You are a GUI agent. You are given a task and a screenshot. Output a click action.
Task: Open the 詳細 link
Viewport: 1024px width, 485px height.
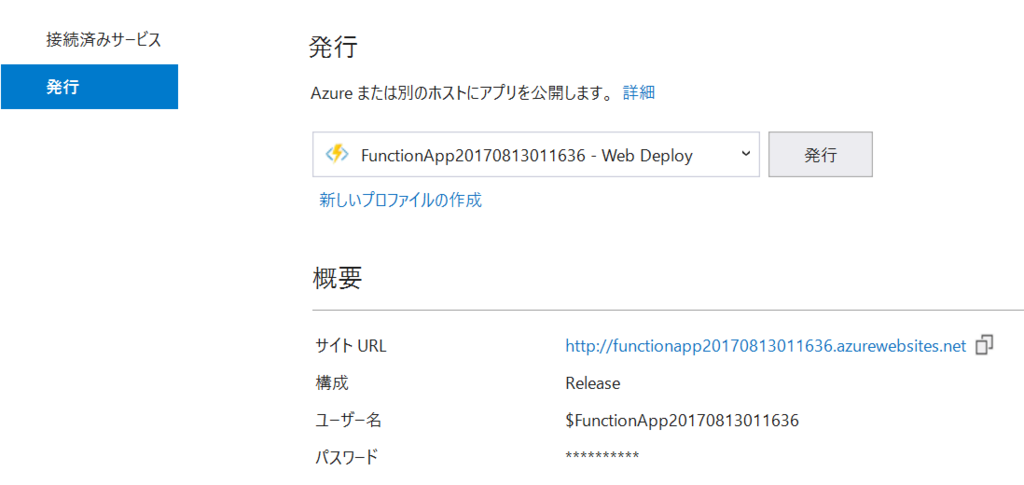pyautogui.click(x=639, y=93)
